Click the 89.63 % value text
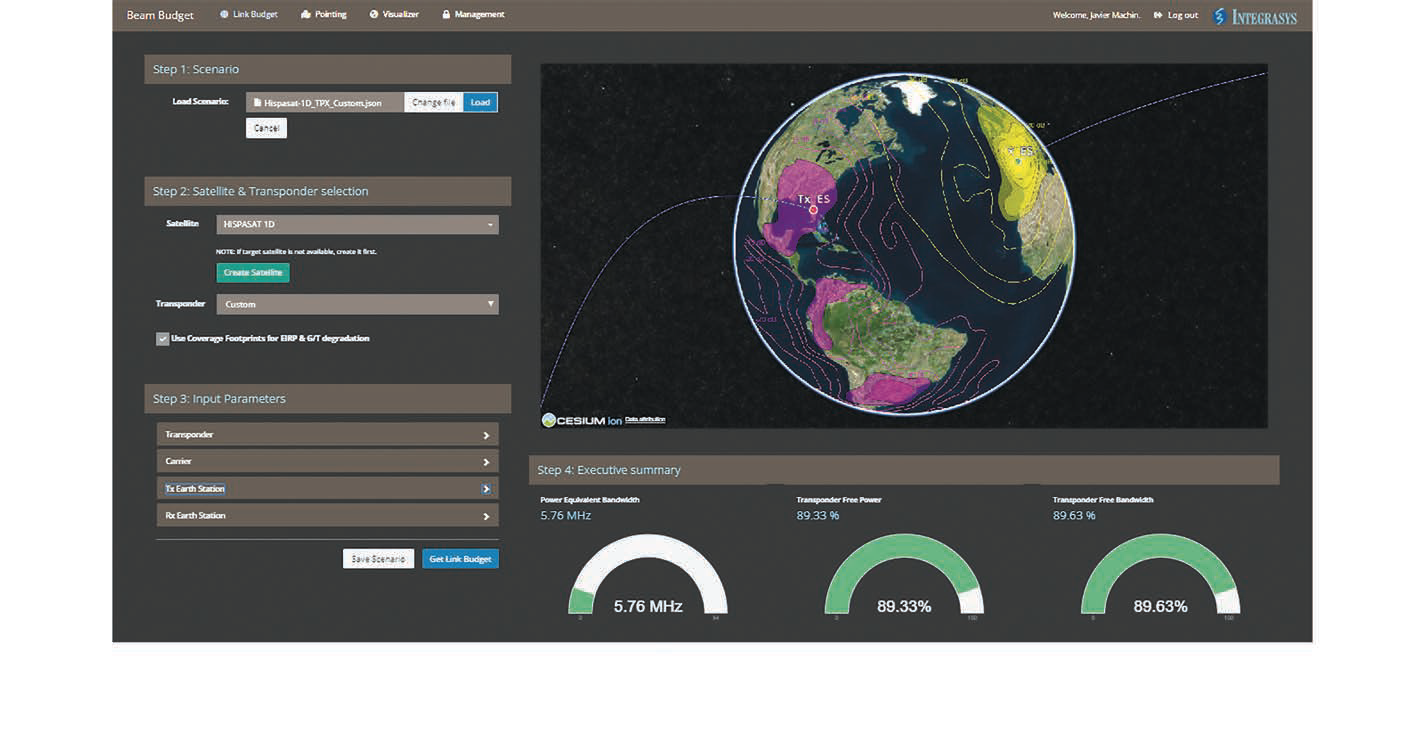Screen dimensions: 1425x750 (x=1075, y=516)
